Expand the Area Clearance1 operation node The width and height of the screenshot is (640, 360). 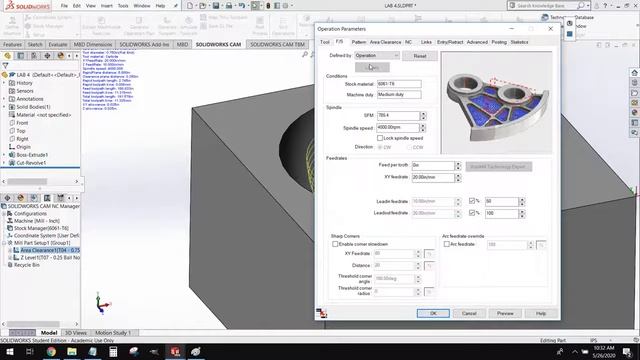coord(10,250)
